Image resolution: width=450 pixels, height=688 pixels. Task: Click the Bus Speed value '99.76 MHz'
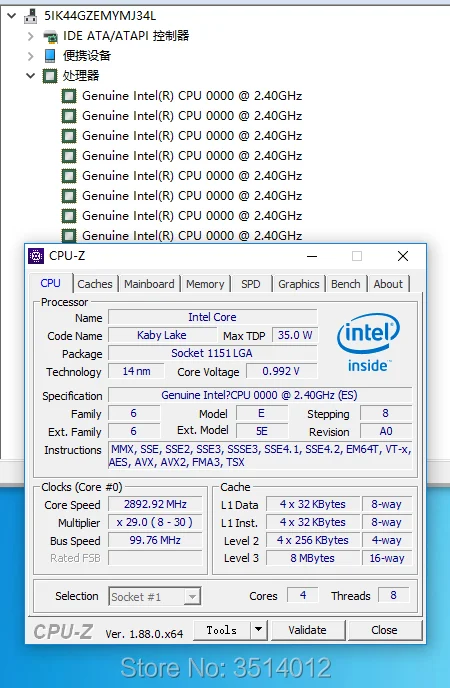point(155,540)
